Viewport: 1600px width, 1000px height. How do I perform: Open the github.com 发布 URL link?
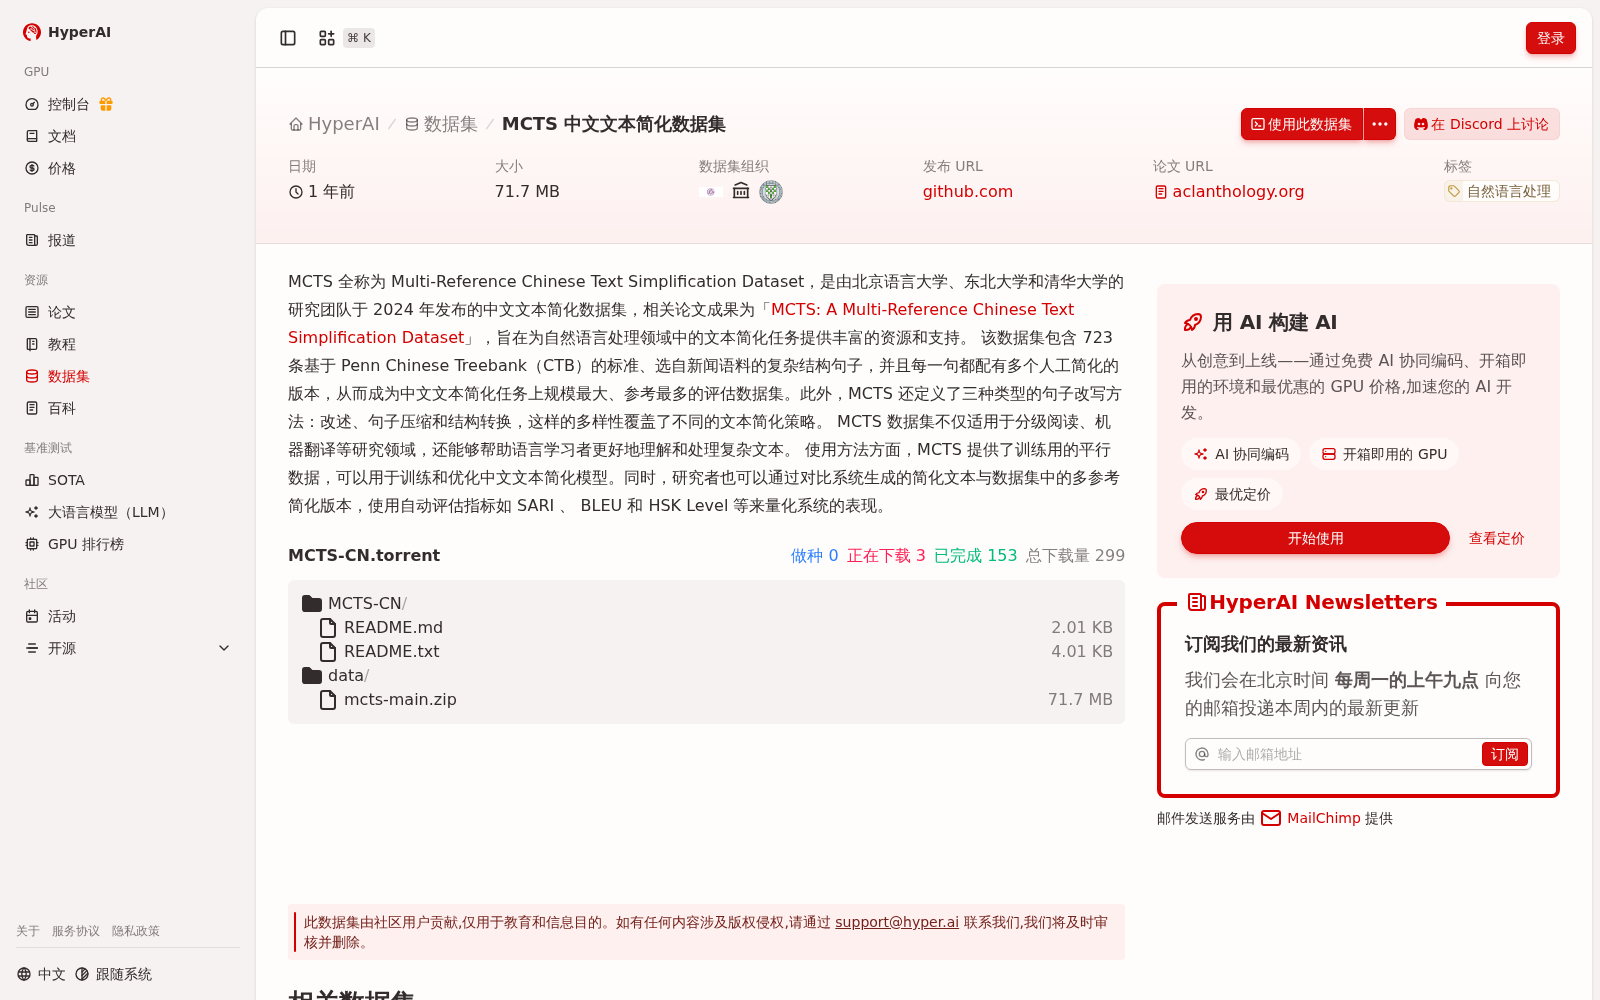(x=967, y=191)
